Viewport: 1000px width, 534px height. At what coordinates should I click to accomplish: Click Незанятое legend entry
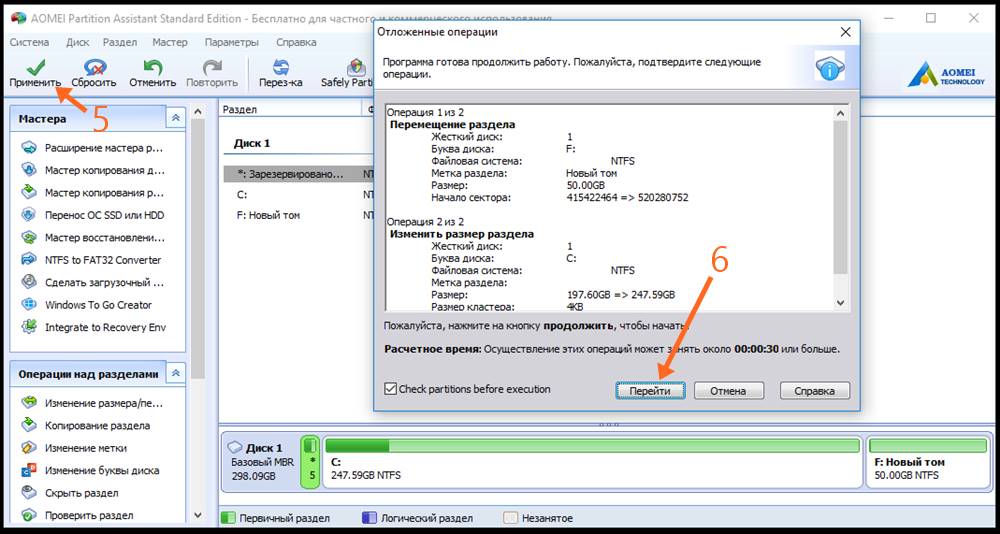pos(538,518)
